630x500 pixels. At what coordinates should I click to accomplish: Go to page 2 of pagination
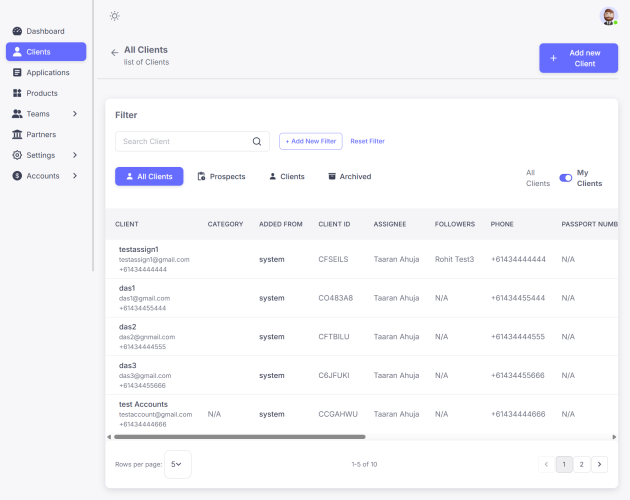pos(582,464)
